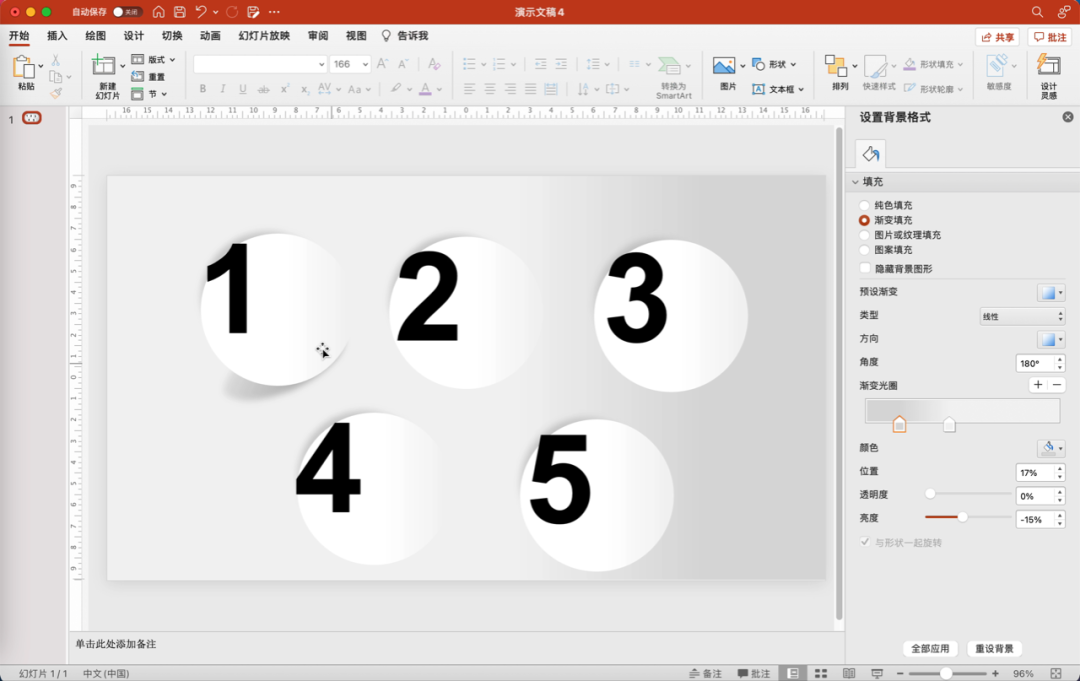Open the gradient stop Color dropdown
Image resolution: width=1080 pixels, height=681 pixels.
1051,448
